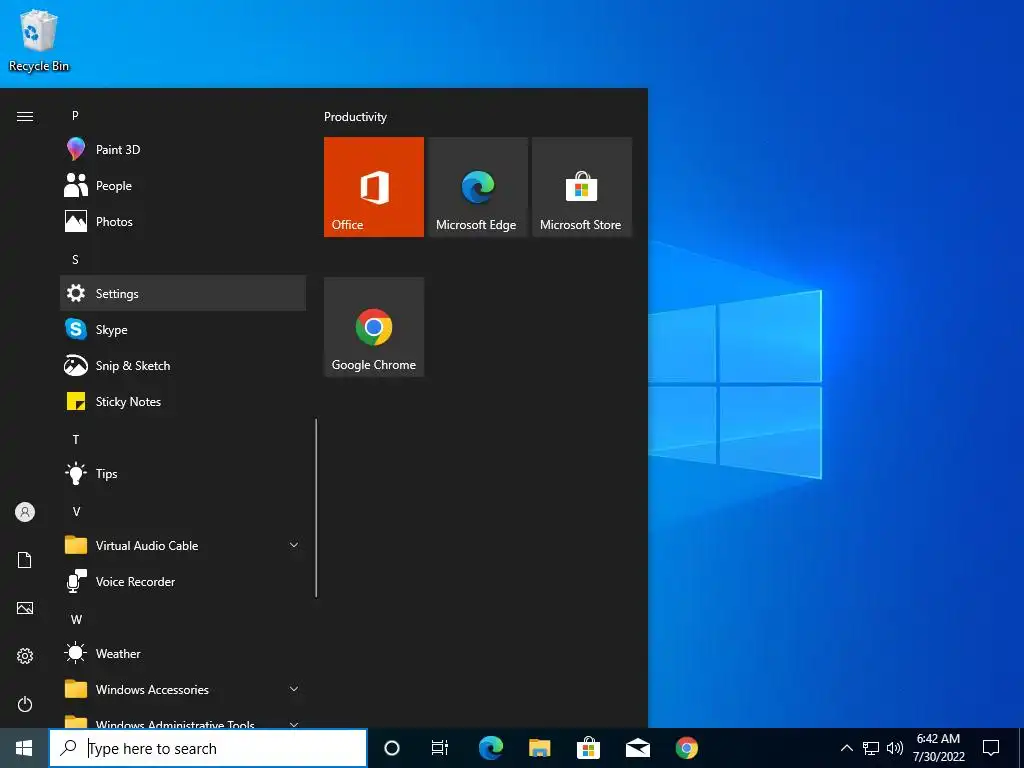Open the Microsoft Store tile

[582, 187]
